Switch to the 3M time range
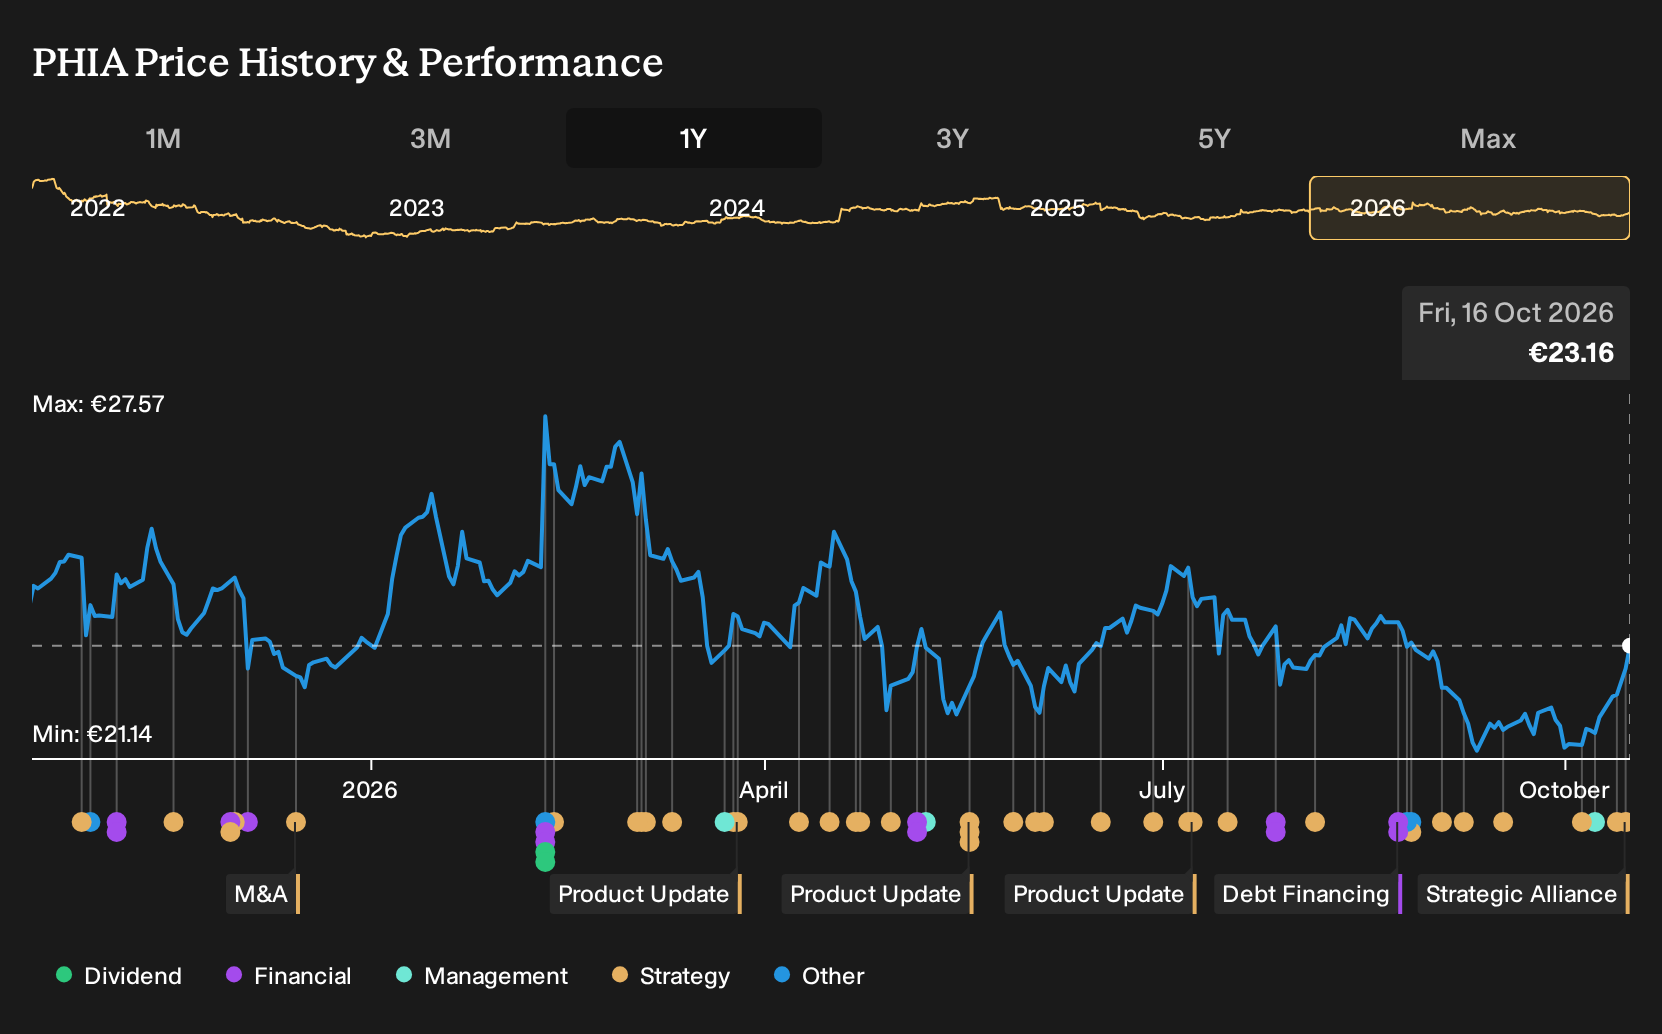 430,138
